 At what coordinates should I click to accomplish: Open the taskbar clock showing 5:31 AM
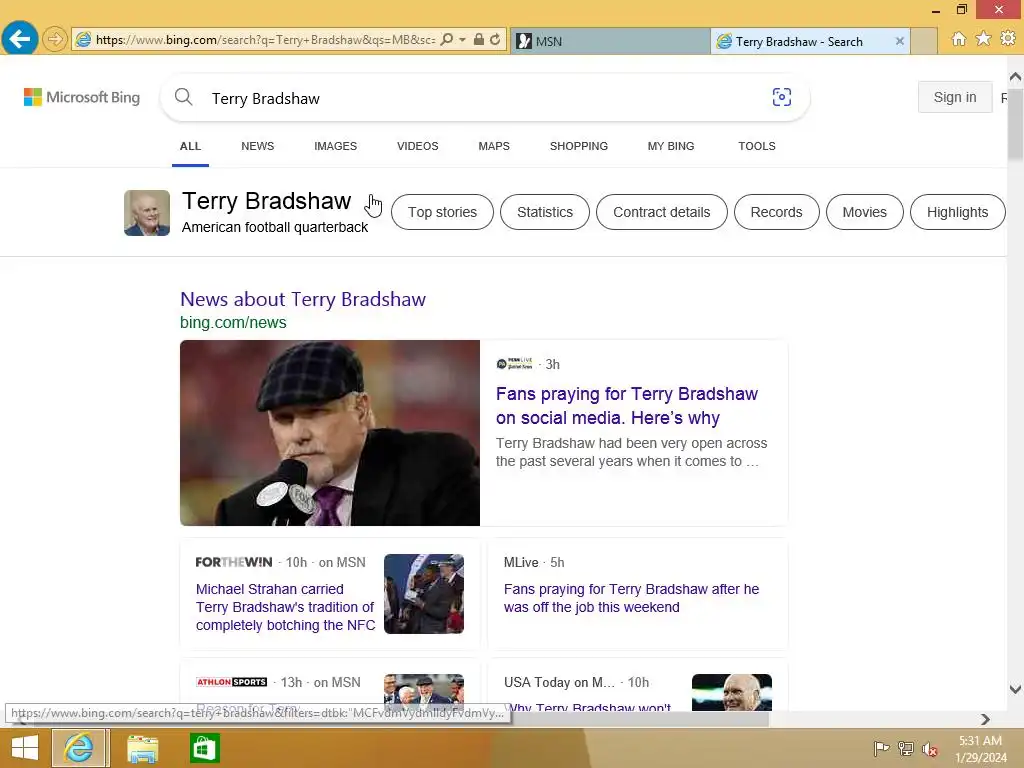coord(981,749)
